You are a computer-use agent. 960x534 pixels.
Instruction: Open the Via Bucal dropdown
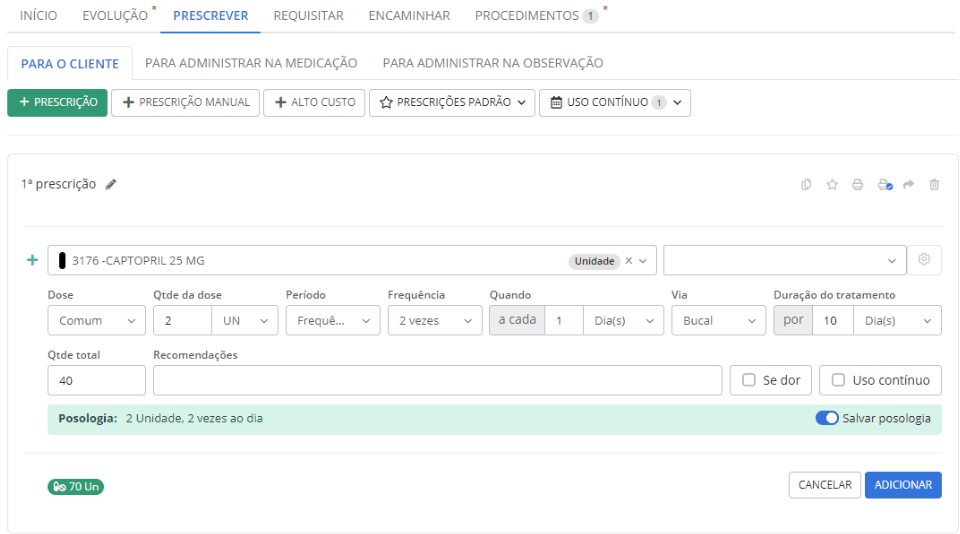tap(719, 320)
